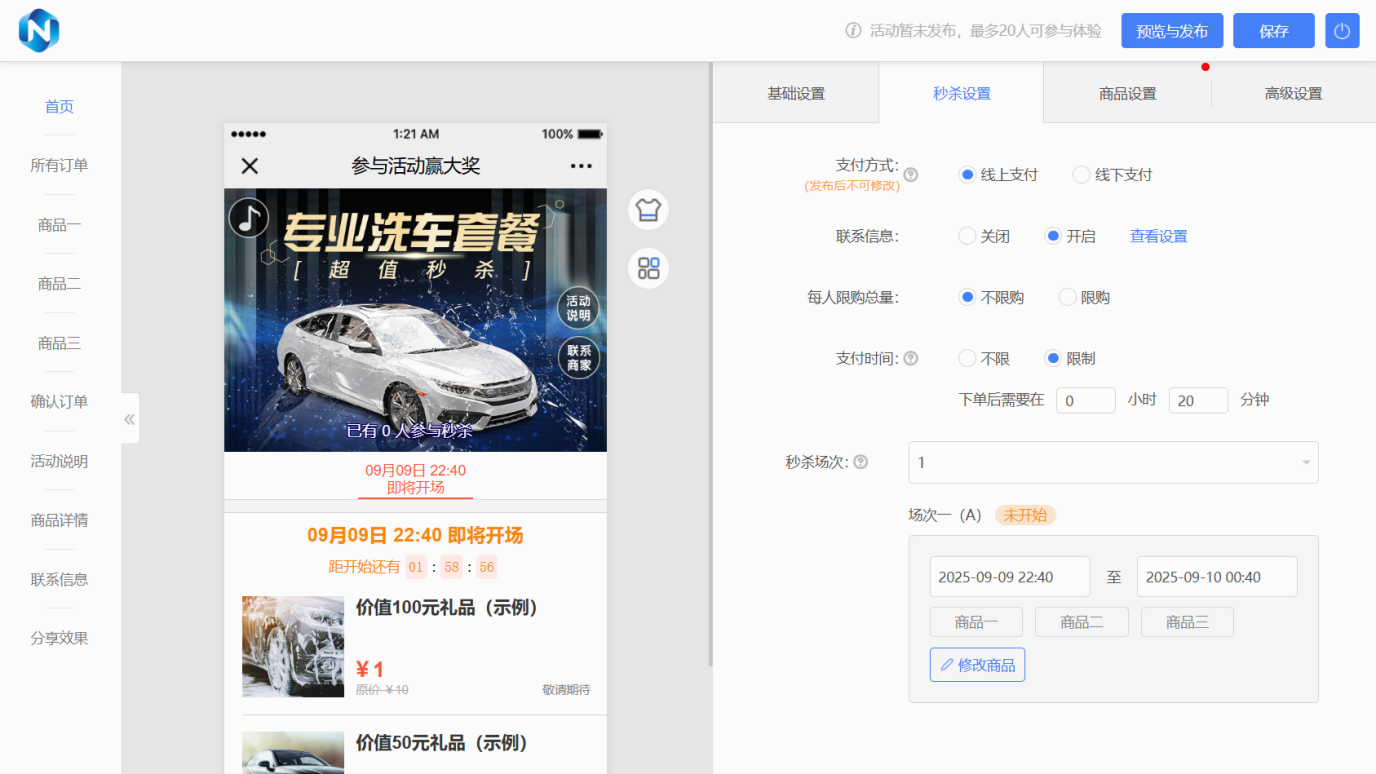This screenshot has height=774, width=1376.
Task: Click 预览与发布 button
Action: 1171,31
